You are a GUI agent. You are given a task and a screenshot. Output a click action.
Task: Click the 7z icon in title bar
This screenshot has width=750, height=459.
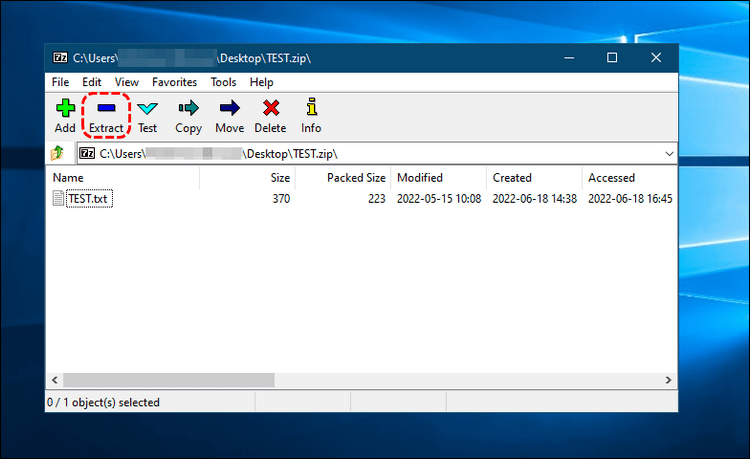60,58
